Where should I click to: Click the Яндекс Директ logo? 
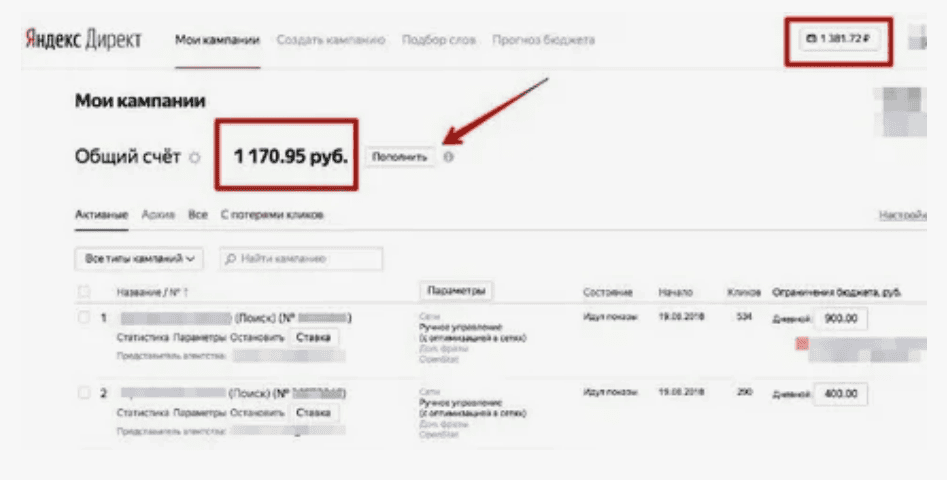83,40
